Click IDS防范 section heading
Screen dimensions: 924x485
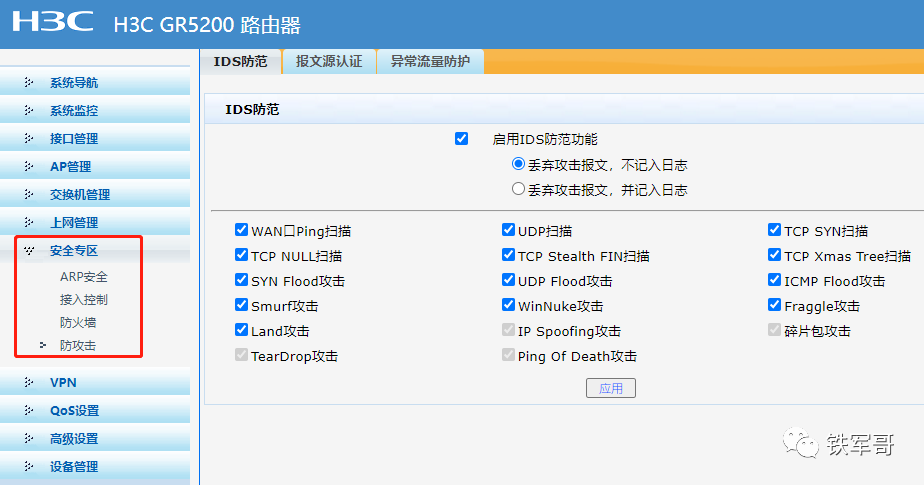coord(252,110)
